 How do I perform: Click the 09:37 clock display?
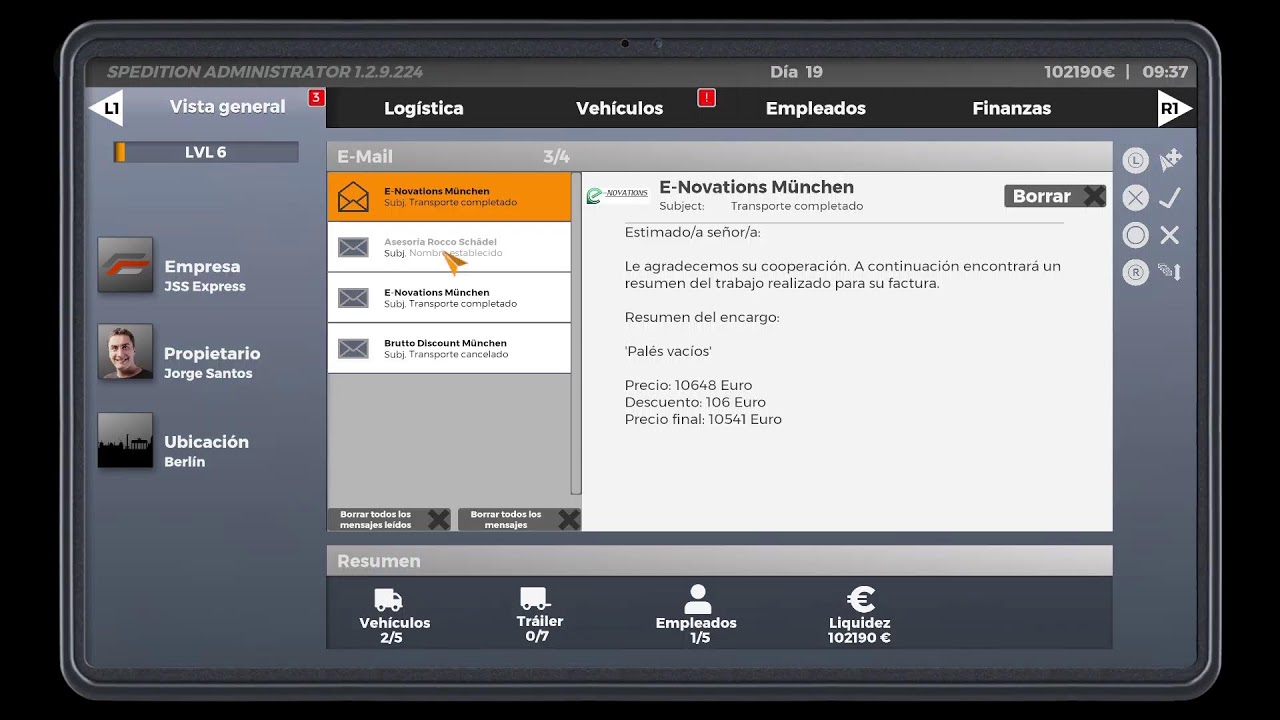(x=1165, y=72)
